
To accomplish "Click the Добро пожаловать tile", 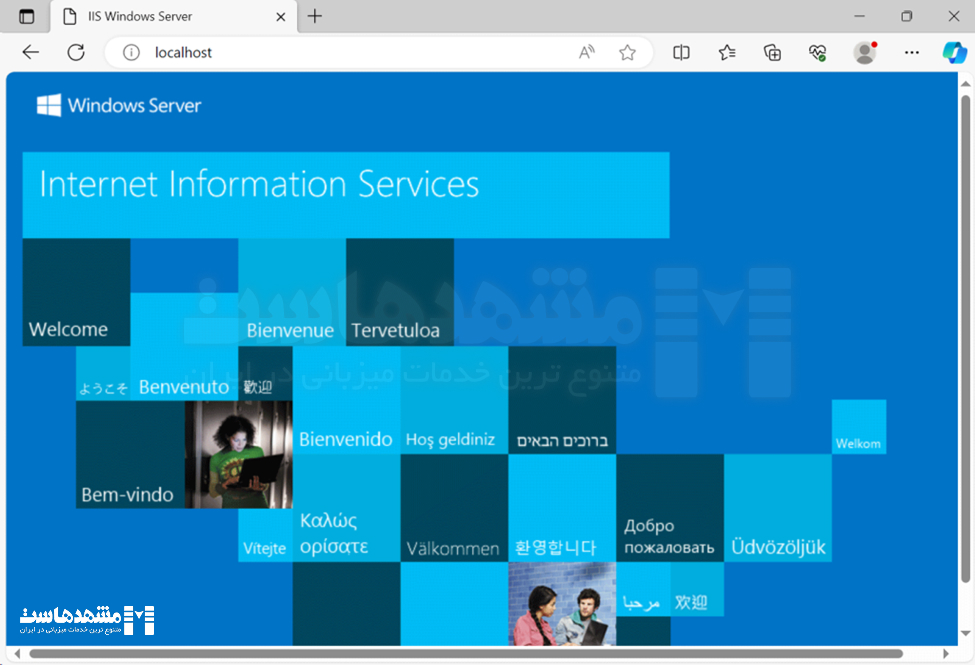I will pyautogui.click(x=670, y=508).
